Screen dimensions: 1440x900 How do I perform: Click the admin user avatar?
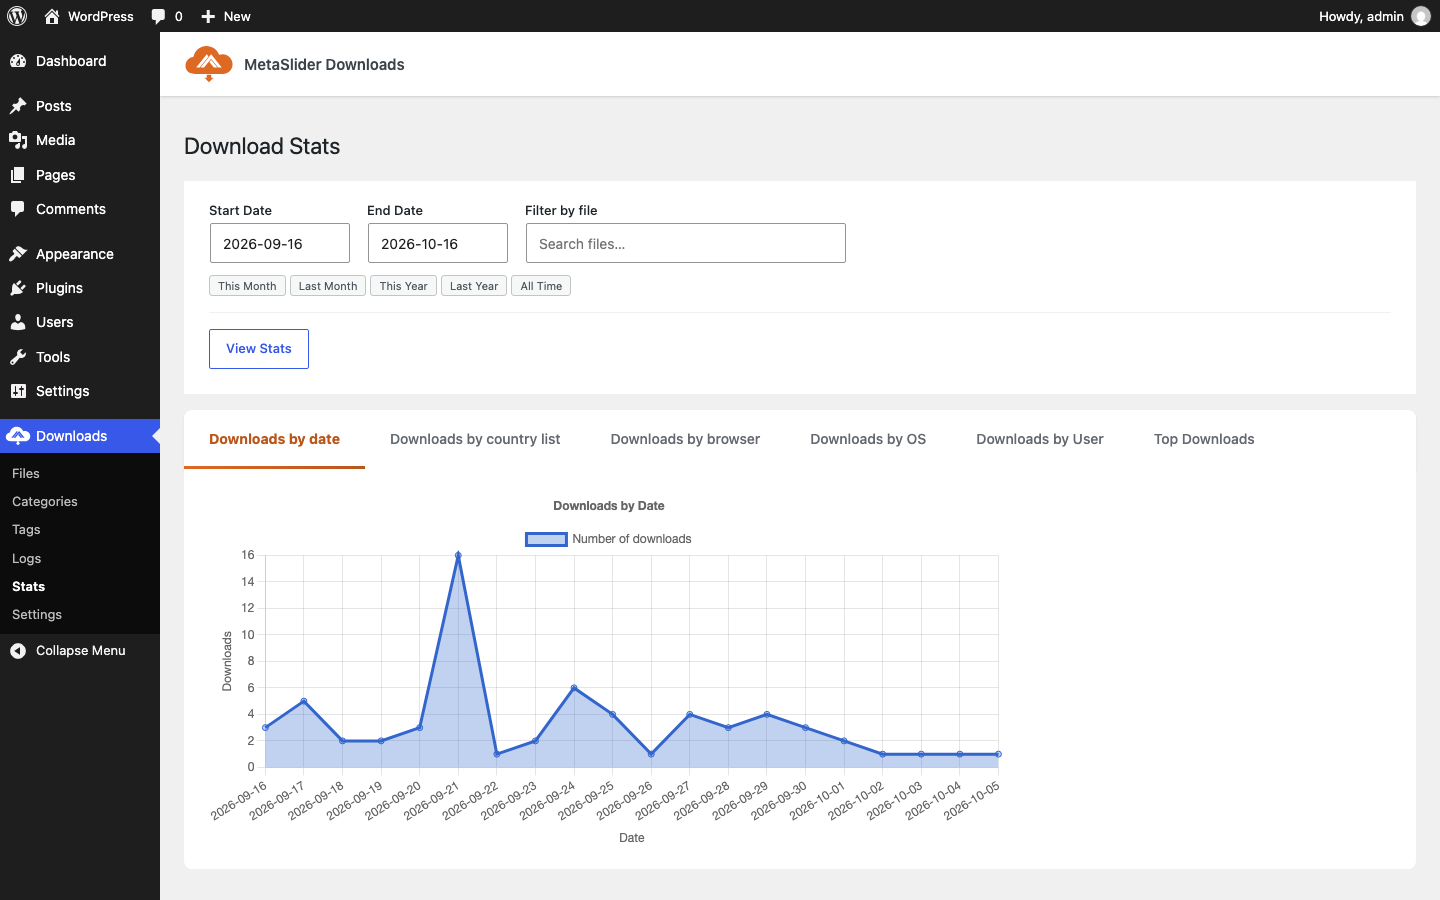(x=1421, y=16)
